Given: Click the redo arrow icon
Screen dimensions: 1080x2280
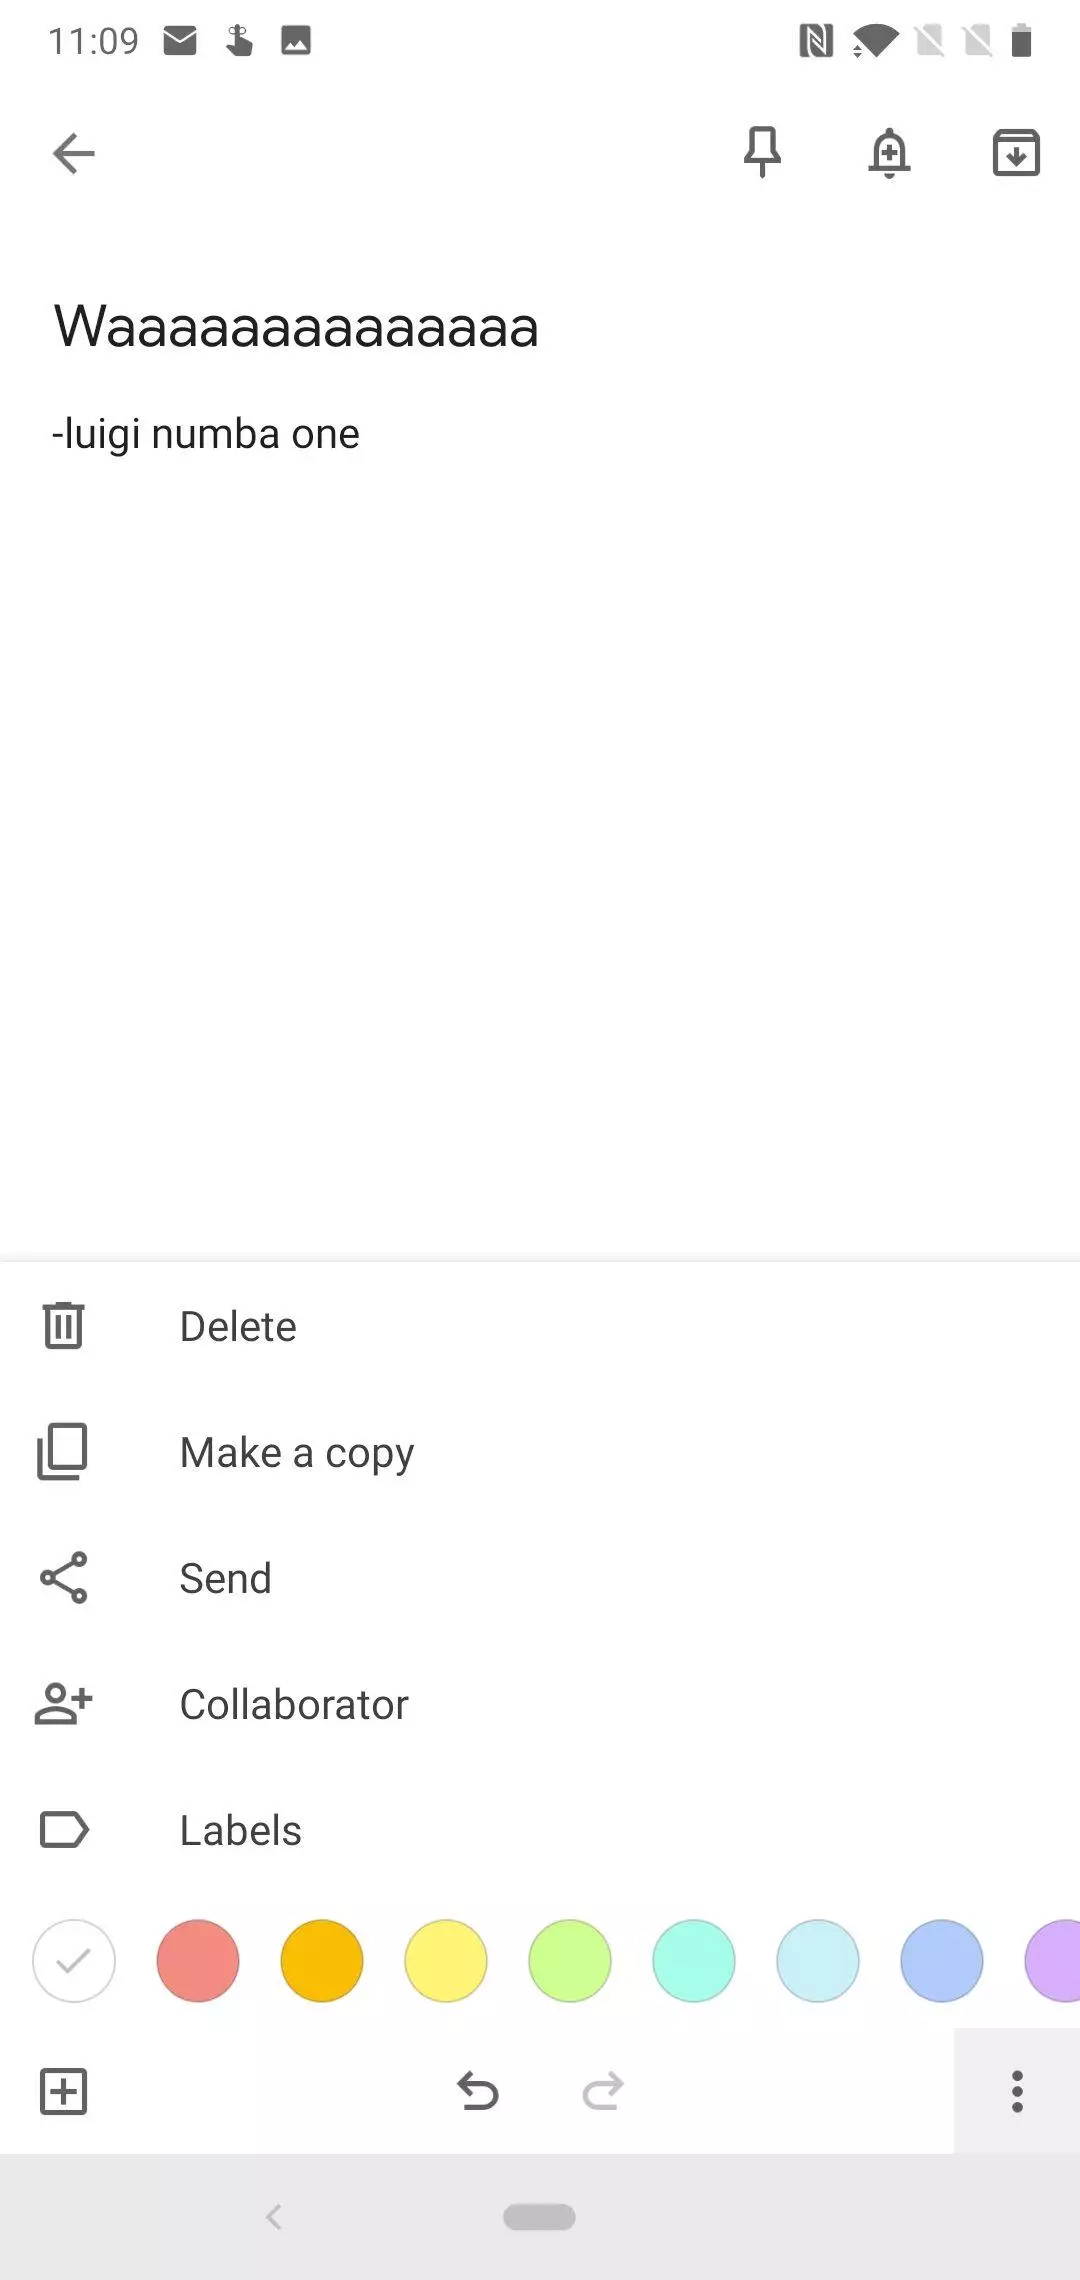Looking at the screenshot, I should tap(603, 2091).
